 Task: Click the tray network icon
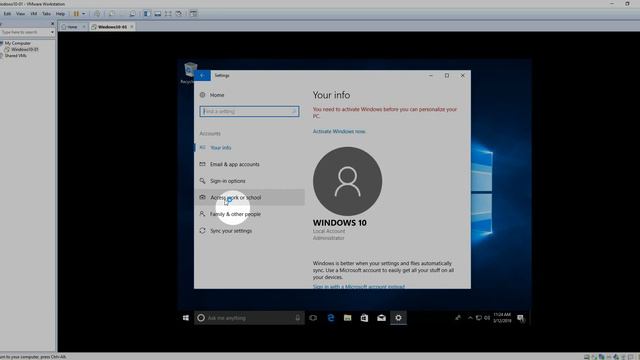(478, 318)
